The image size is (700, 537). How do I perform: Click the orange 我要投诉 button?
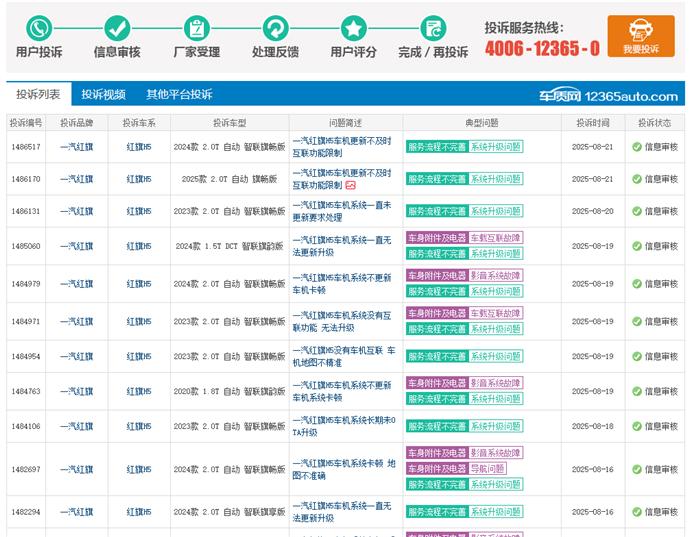[x=640, y=36]
